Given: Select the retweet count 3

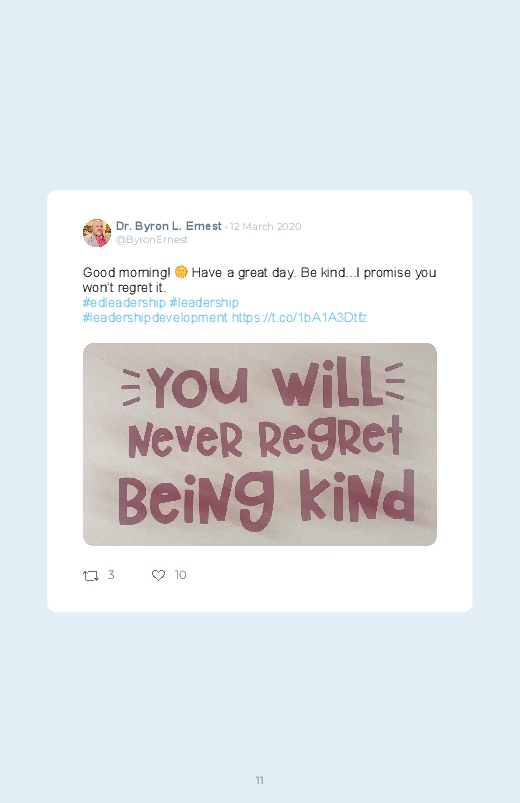Looking at the screenshot, I should (111, 575).
